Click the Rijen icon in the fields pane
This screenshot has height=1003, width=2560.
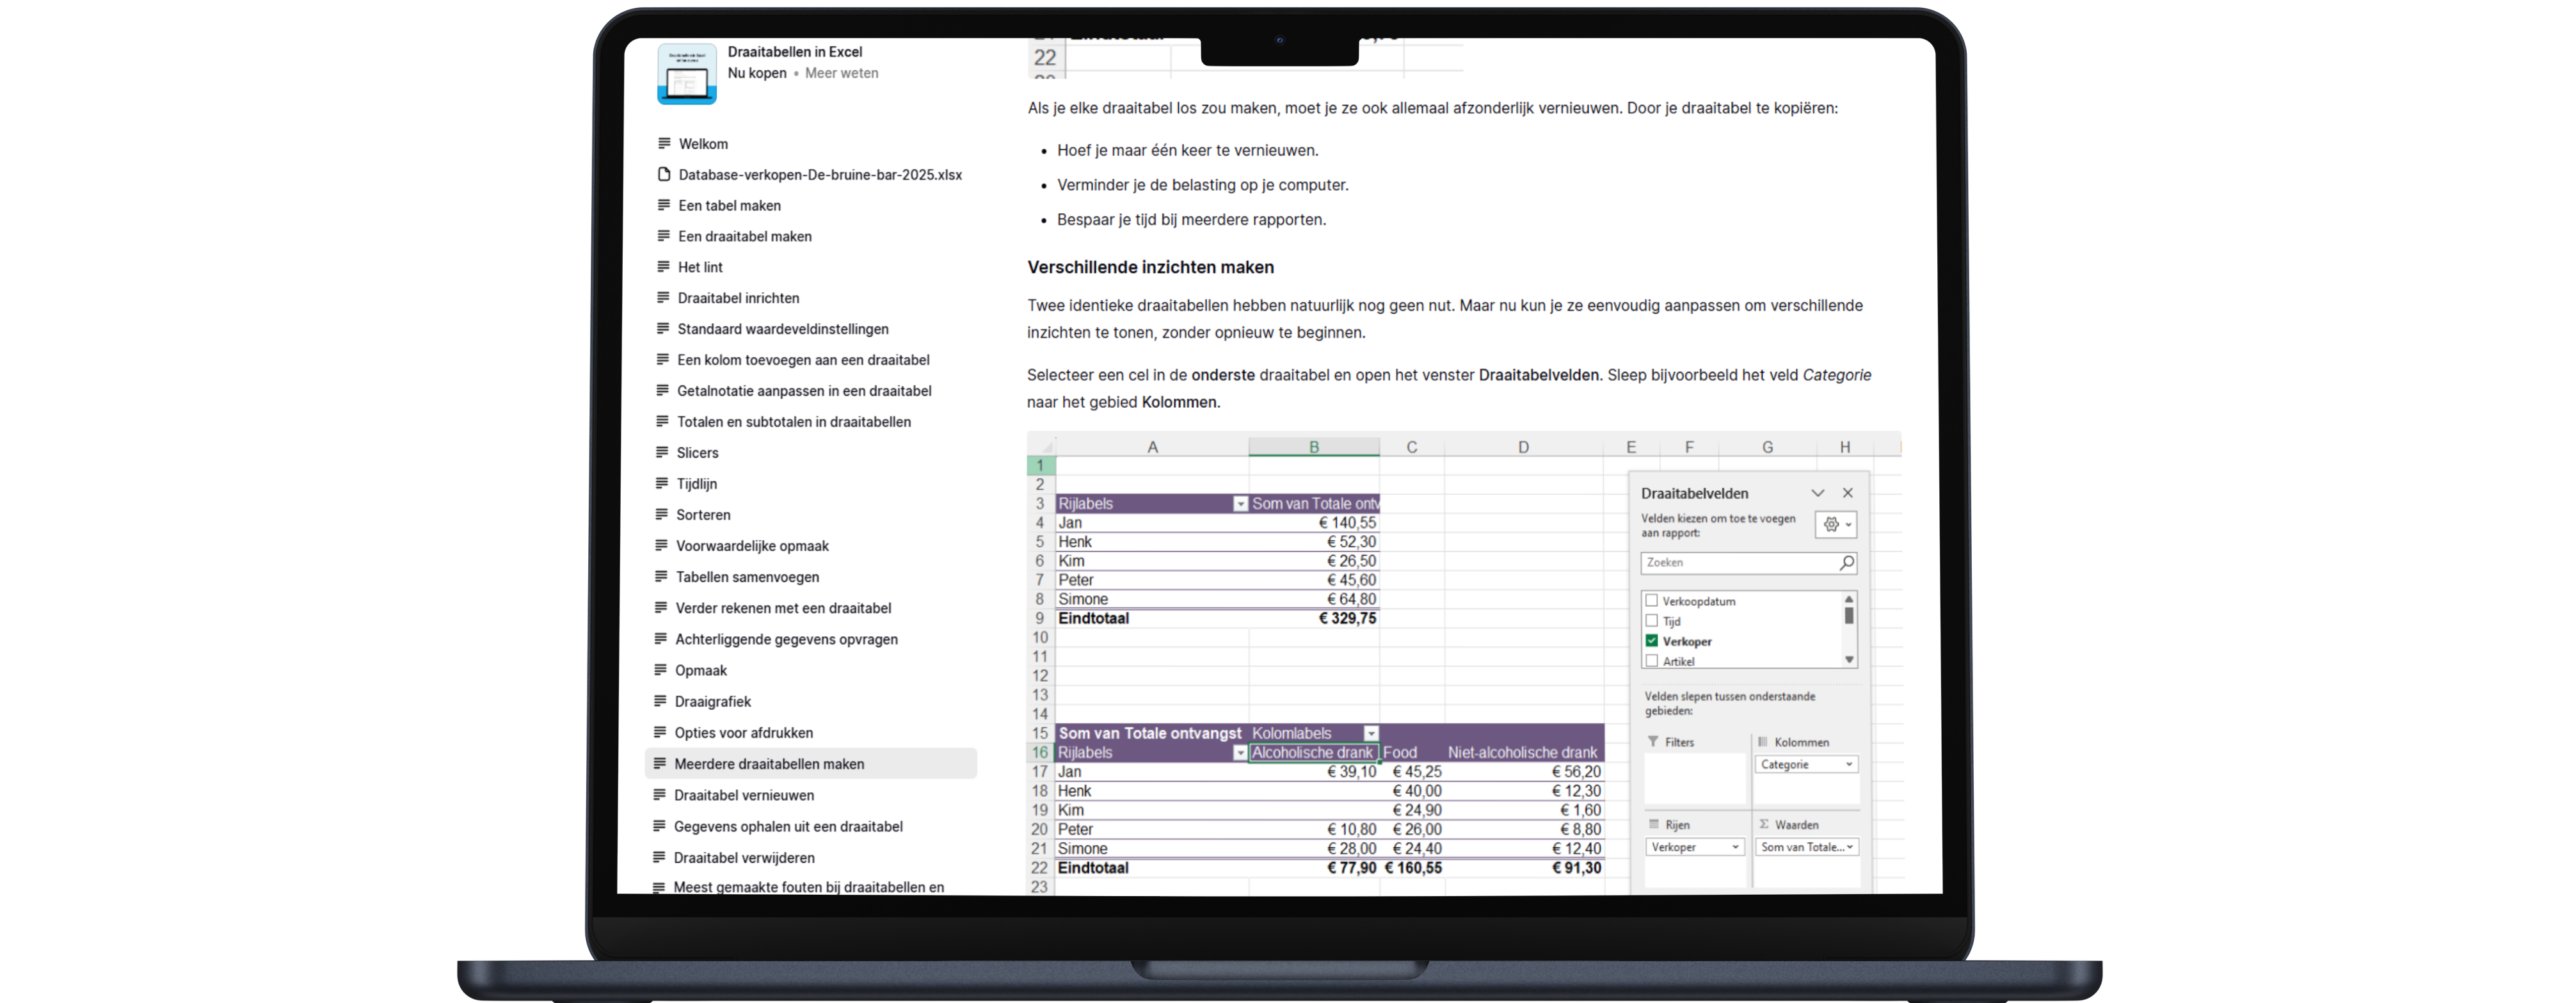[1655, 825]
